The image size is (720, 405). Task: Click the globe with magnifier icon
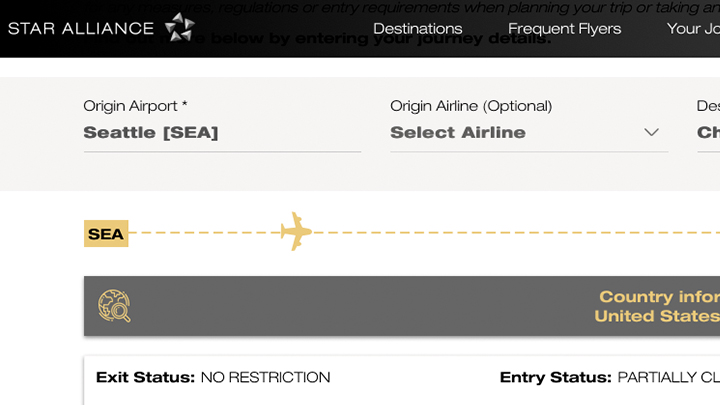click(x=114, y=306)
